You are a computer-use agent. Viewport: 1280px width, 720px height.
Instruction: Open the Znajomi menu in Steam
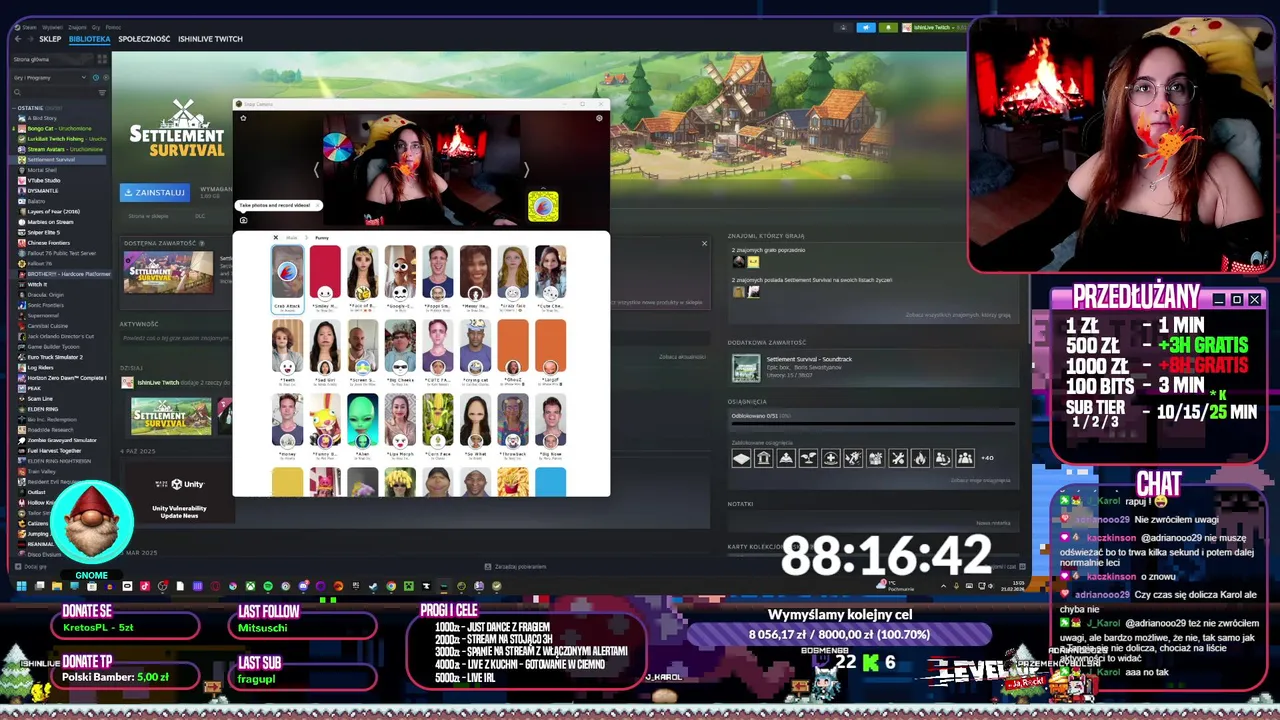(77, 27)
